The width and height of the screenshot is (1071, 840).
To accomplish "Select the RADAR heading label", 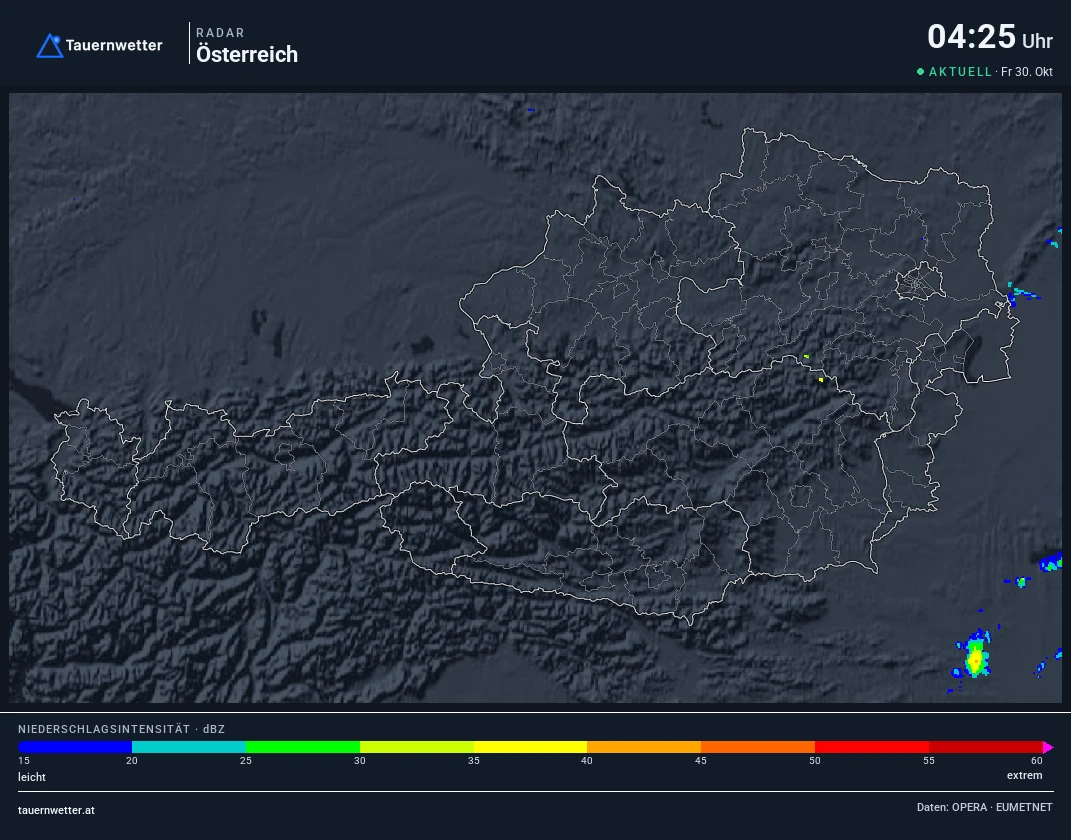I will click(x=220, y=33).
